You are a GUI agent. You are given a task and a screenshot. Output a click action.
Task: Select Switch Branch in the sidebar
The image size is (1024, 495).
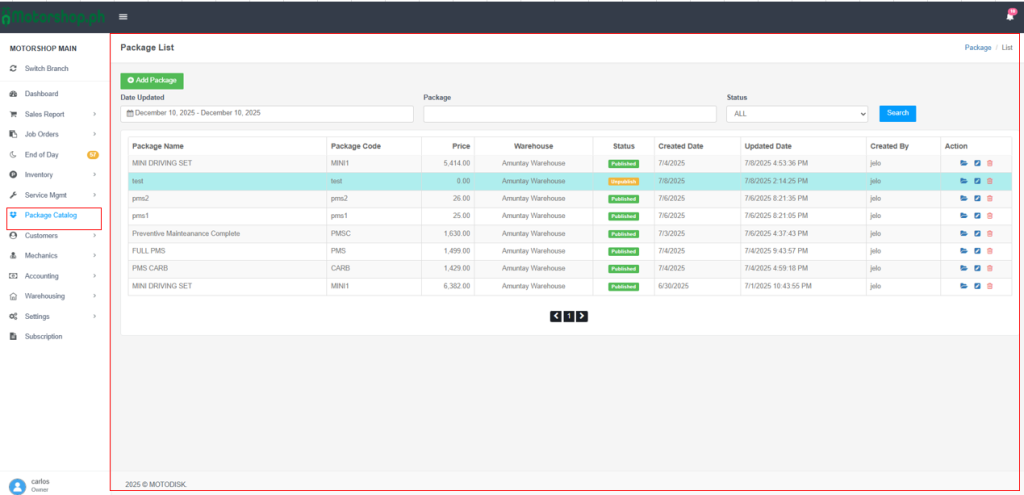(x=47, y=68)
